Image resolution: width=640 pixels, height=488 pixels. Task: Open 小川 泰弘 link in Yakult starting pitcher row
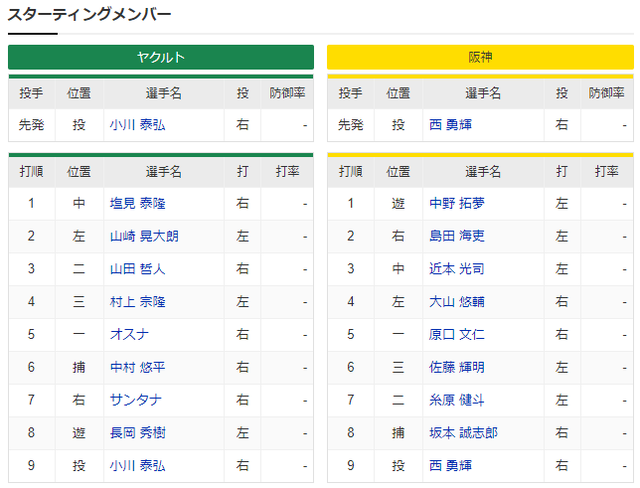pyautogui.click(x=138, y=125)
